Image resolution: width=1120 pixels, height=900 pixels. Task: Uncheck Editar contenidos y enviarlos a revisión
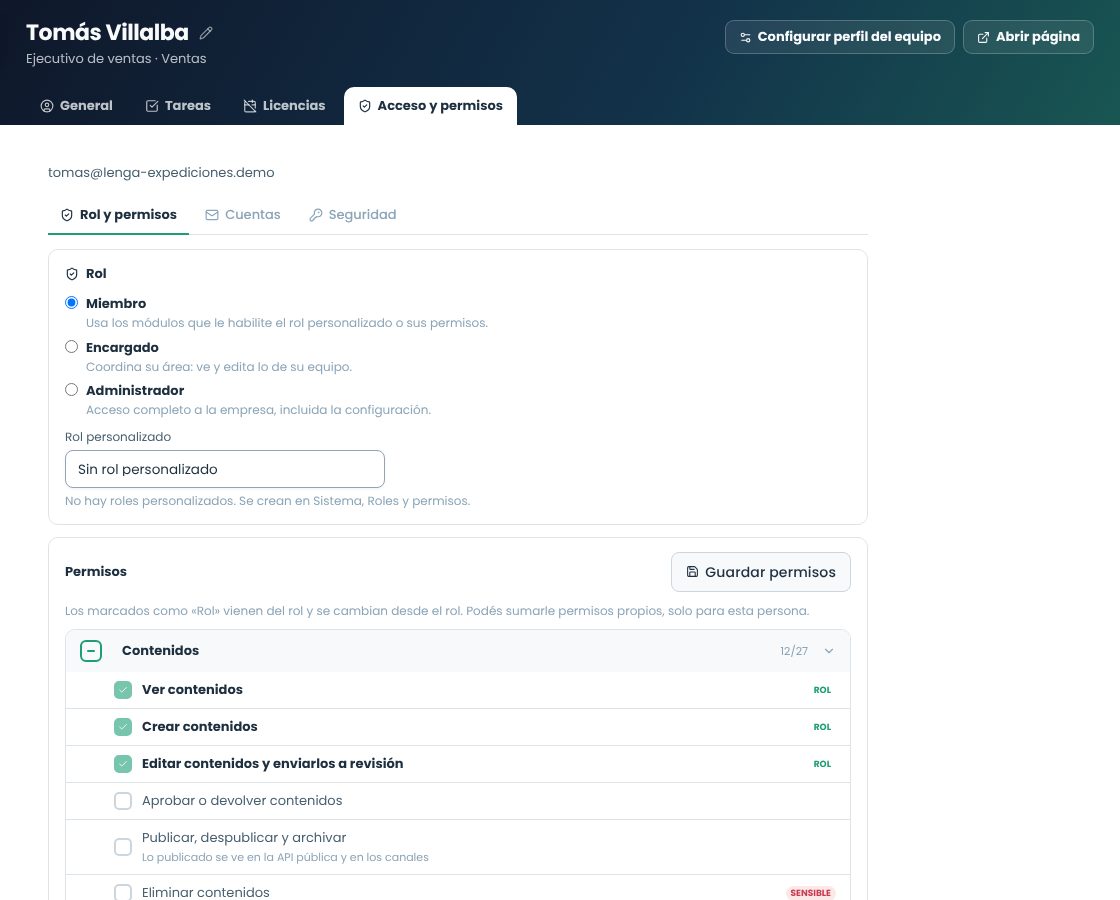pyautogui.click(x=123, y=764)
